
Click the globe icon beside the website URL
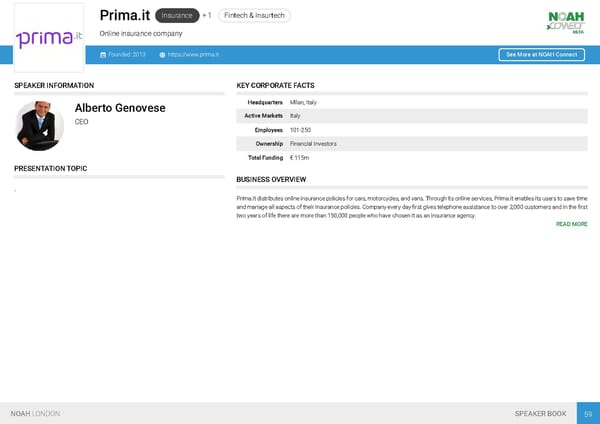coord(162,54)
